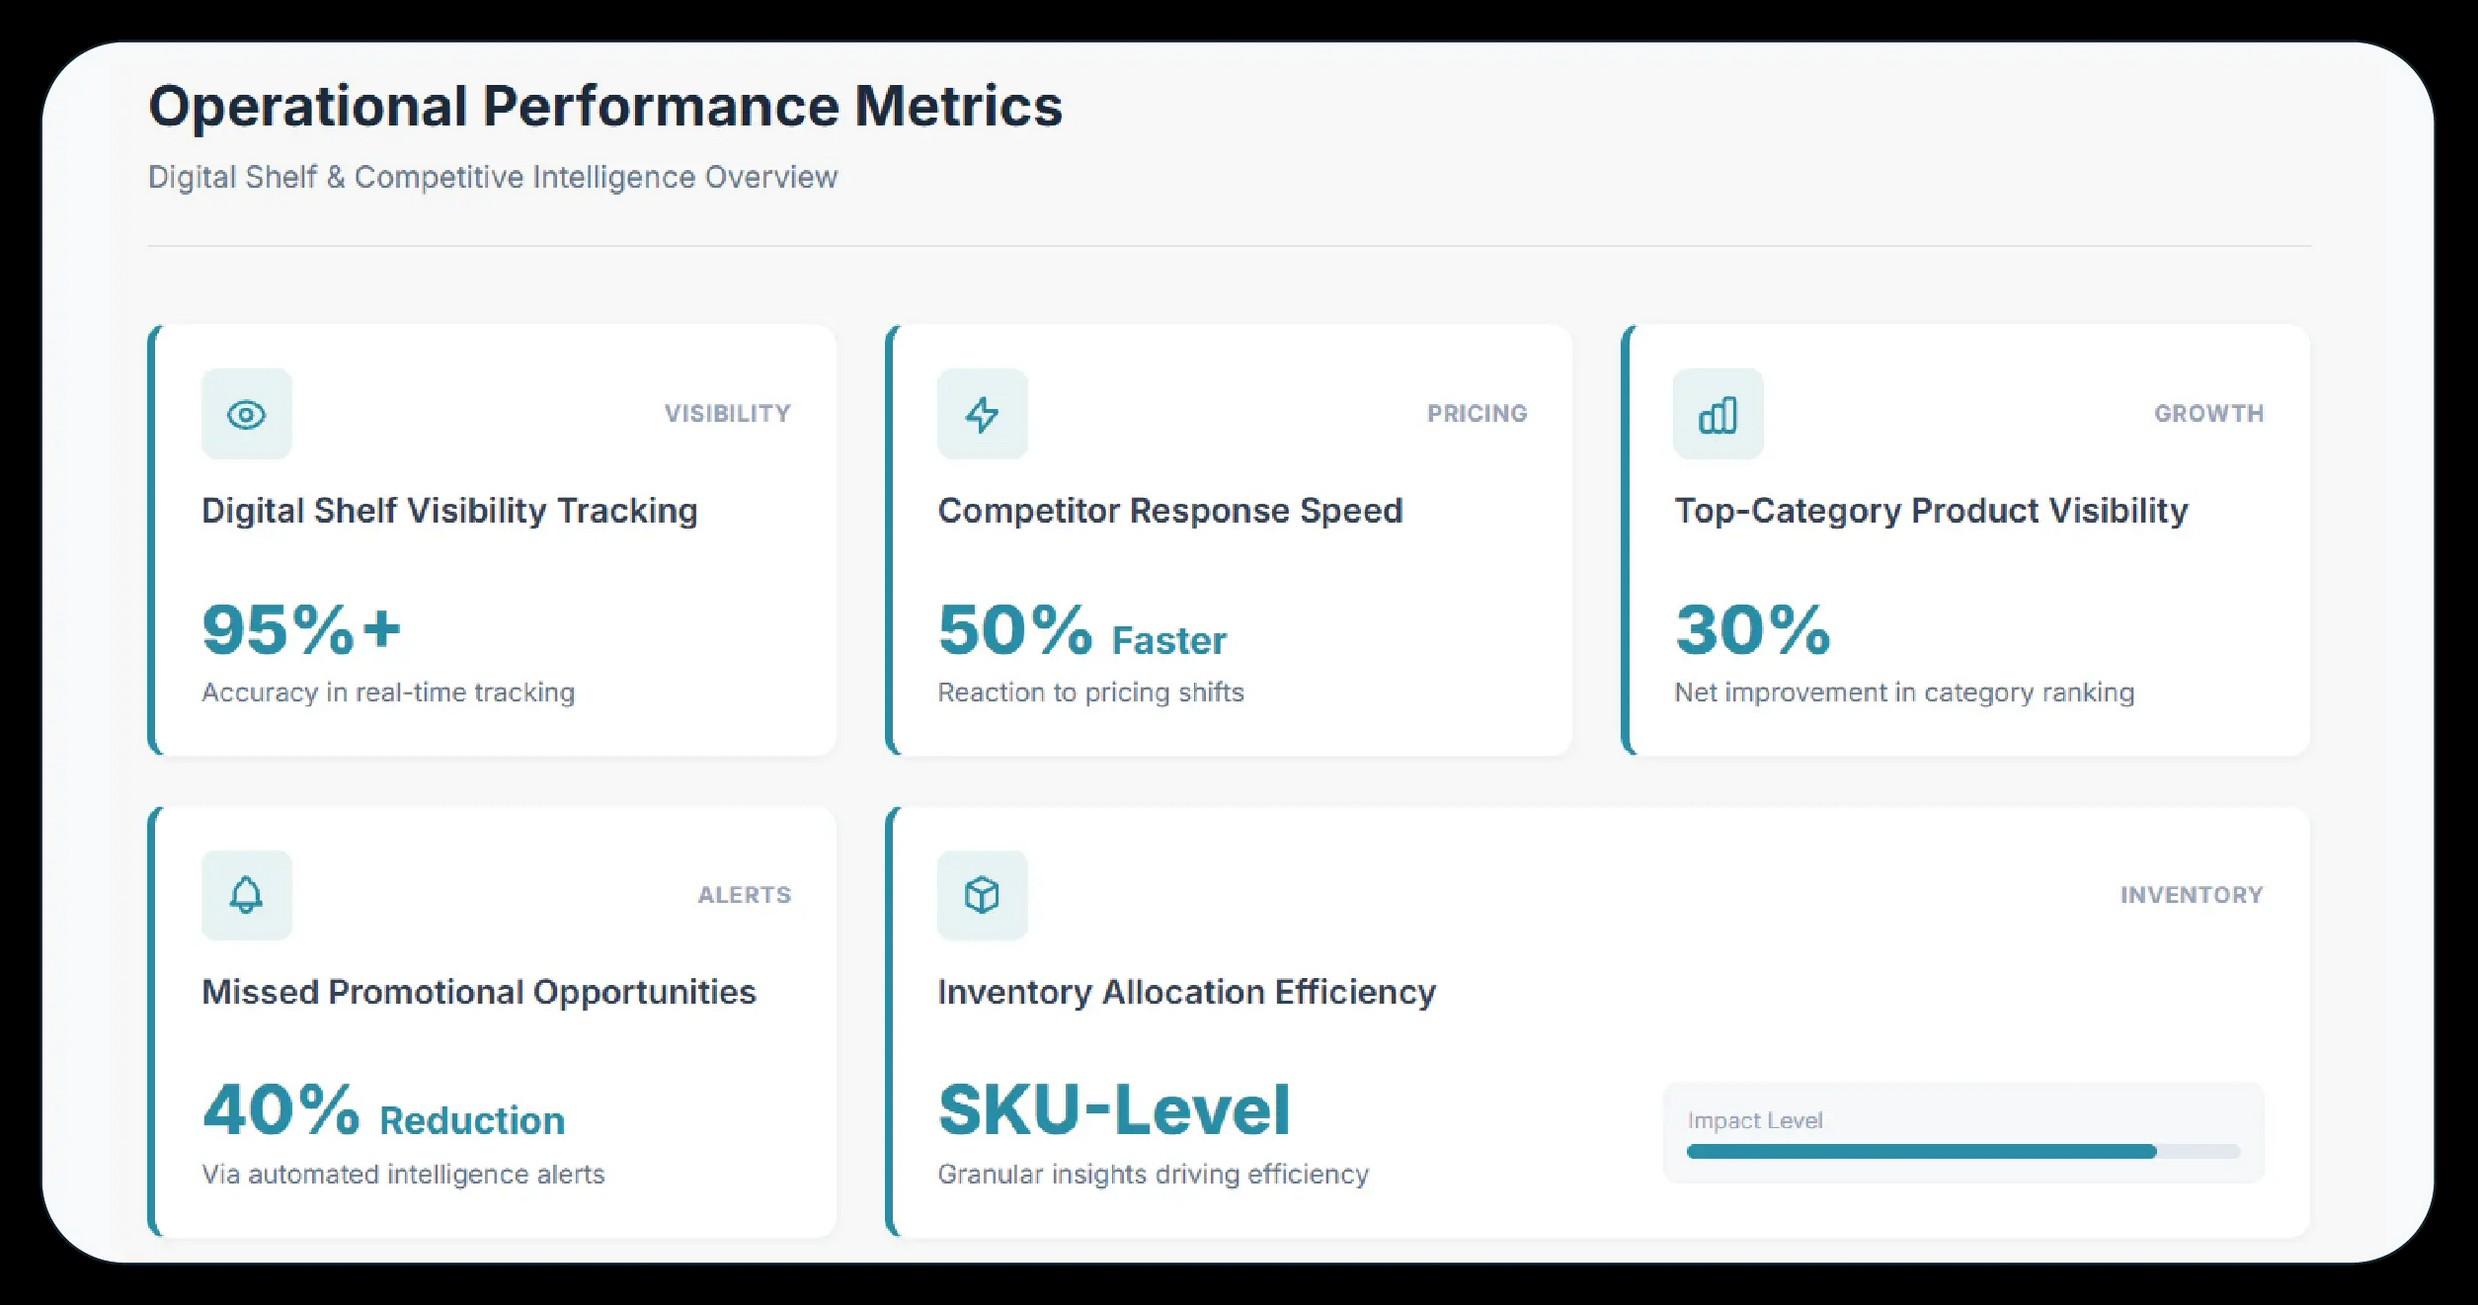Open Competitor Response Speed title
The image size is (2478, 1305).
coord(1170,511)
